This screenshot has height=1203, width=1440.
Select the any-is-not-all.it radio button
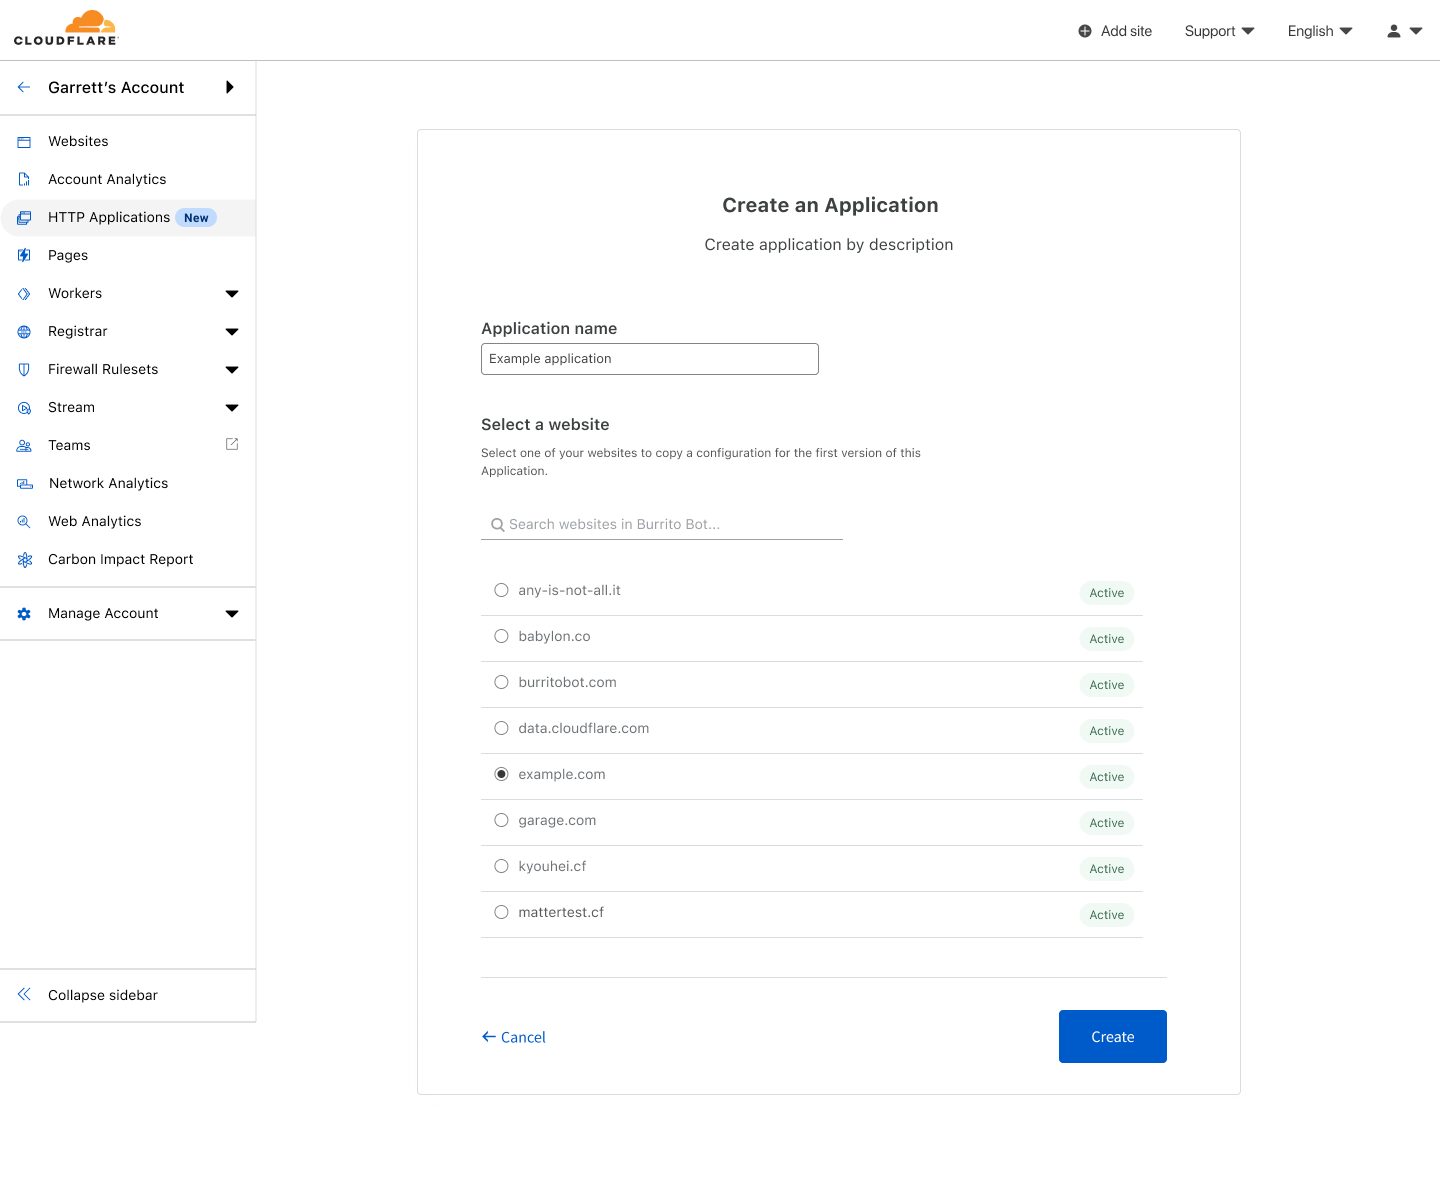(501, 590)
